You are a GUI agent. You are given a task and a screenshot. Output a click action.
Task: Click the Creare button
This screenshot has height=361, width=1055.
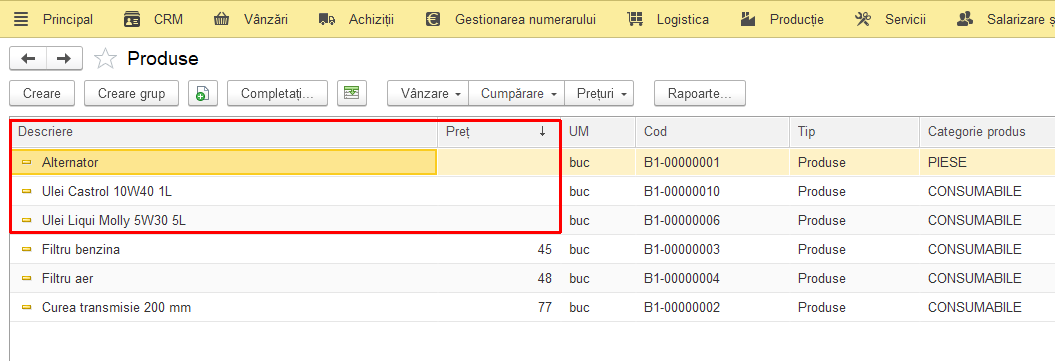point(42,93)
